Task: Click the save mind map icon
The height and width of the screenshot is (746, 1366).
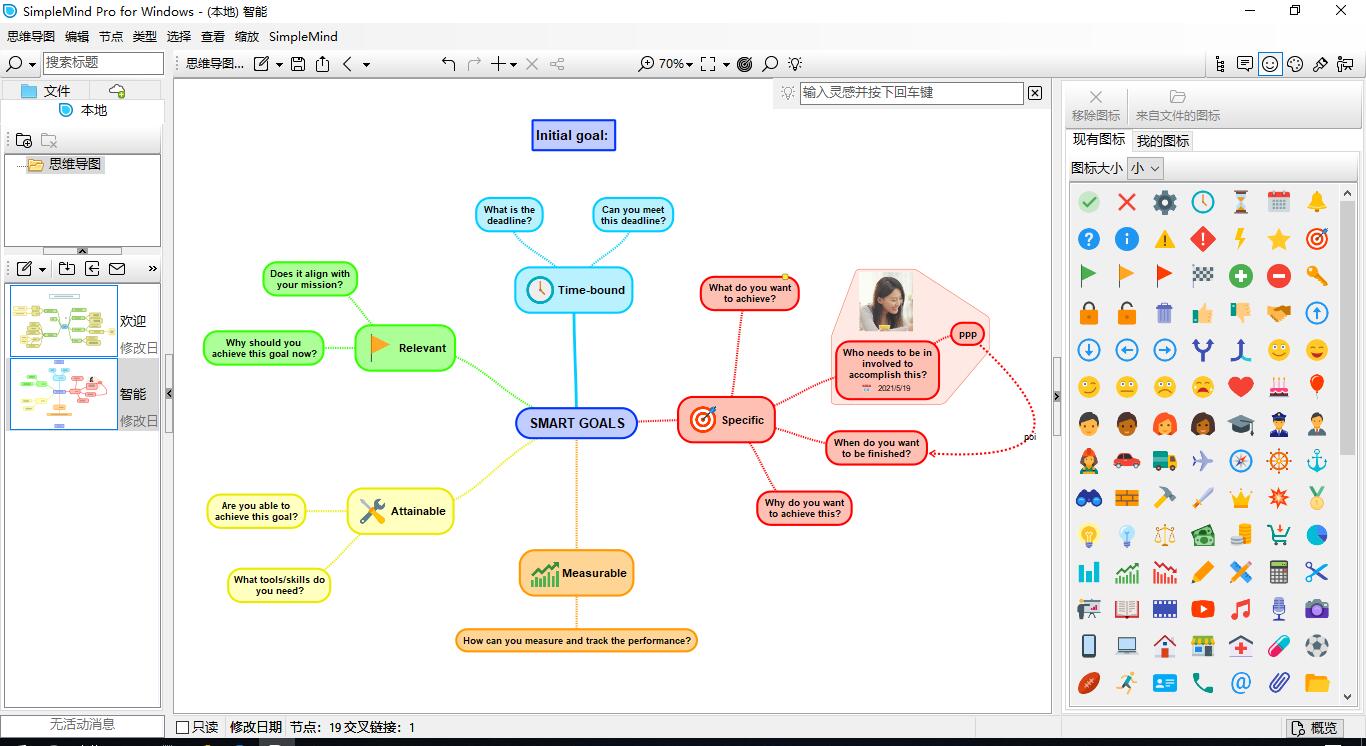Action: click(x=298, y=64)
